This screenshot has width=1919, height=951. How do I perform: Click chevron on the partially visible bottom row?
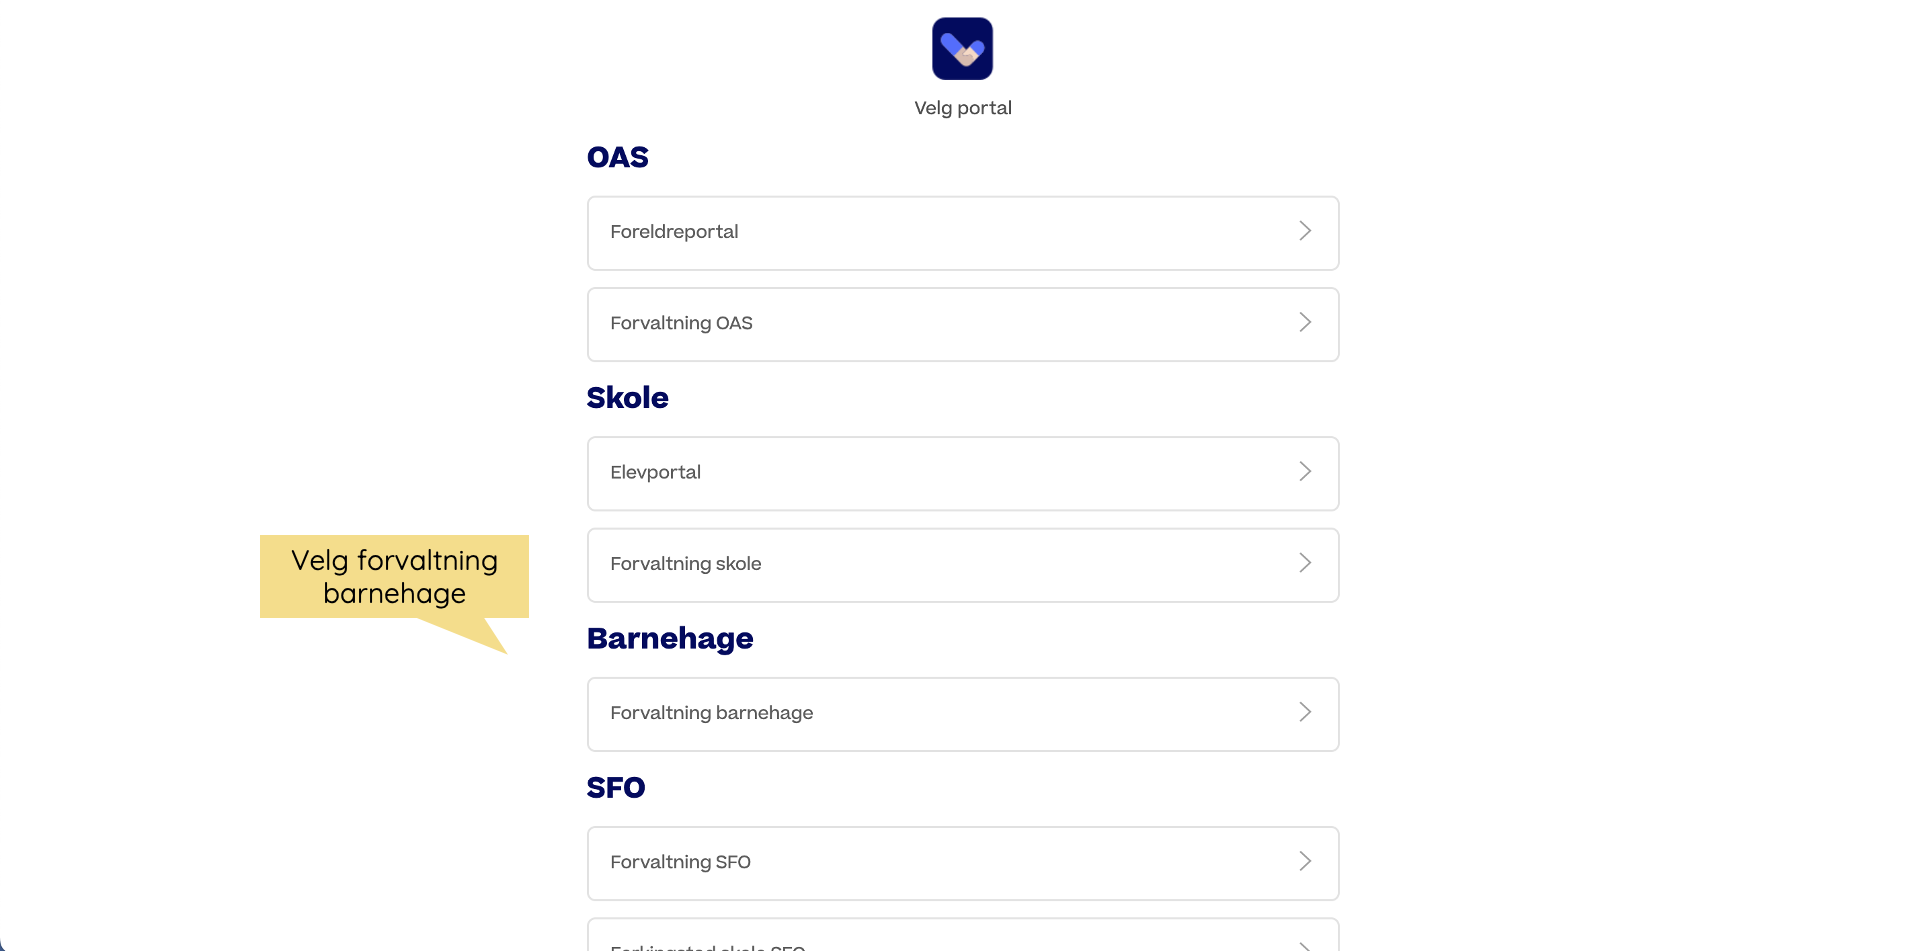(x=1305, y=946)
